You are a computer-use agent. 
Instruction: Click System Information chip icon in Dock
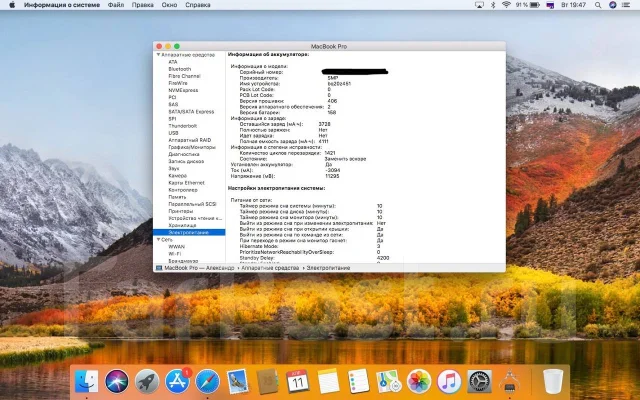click(509, 381)
